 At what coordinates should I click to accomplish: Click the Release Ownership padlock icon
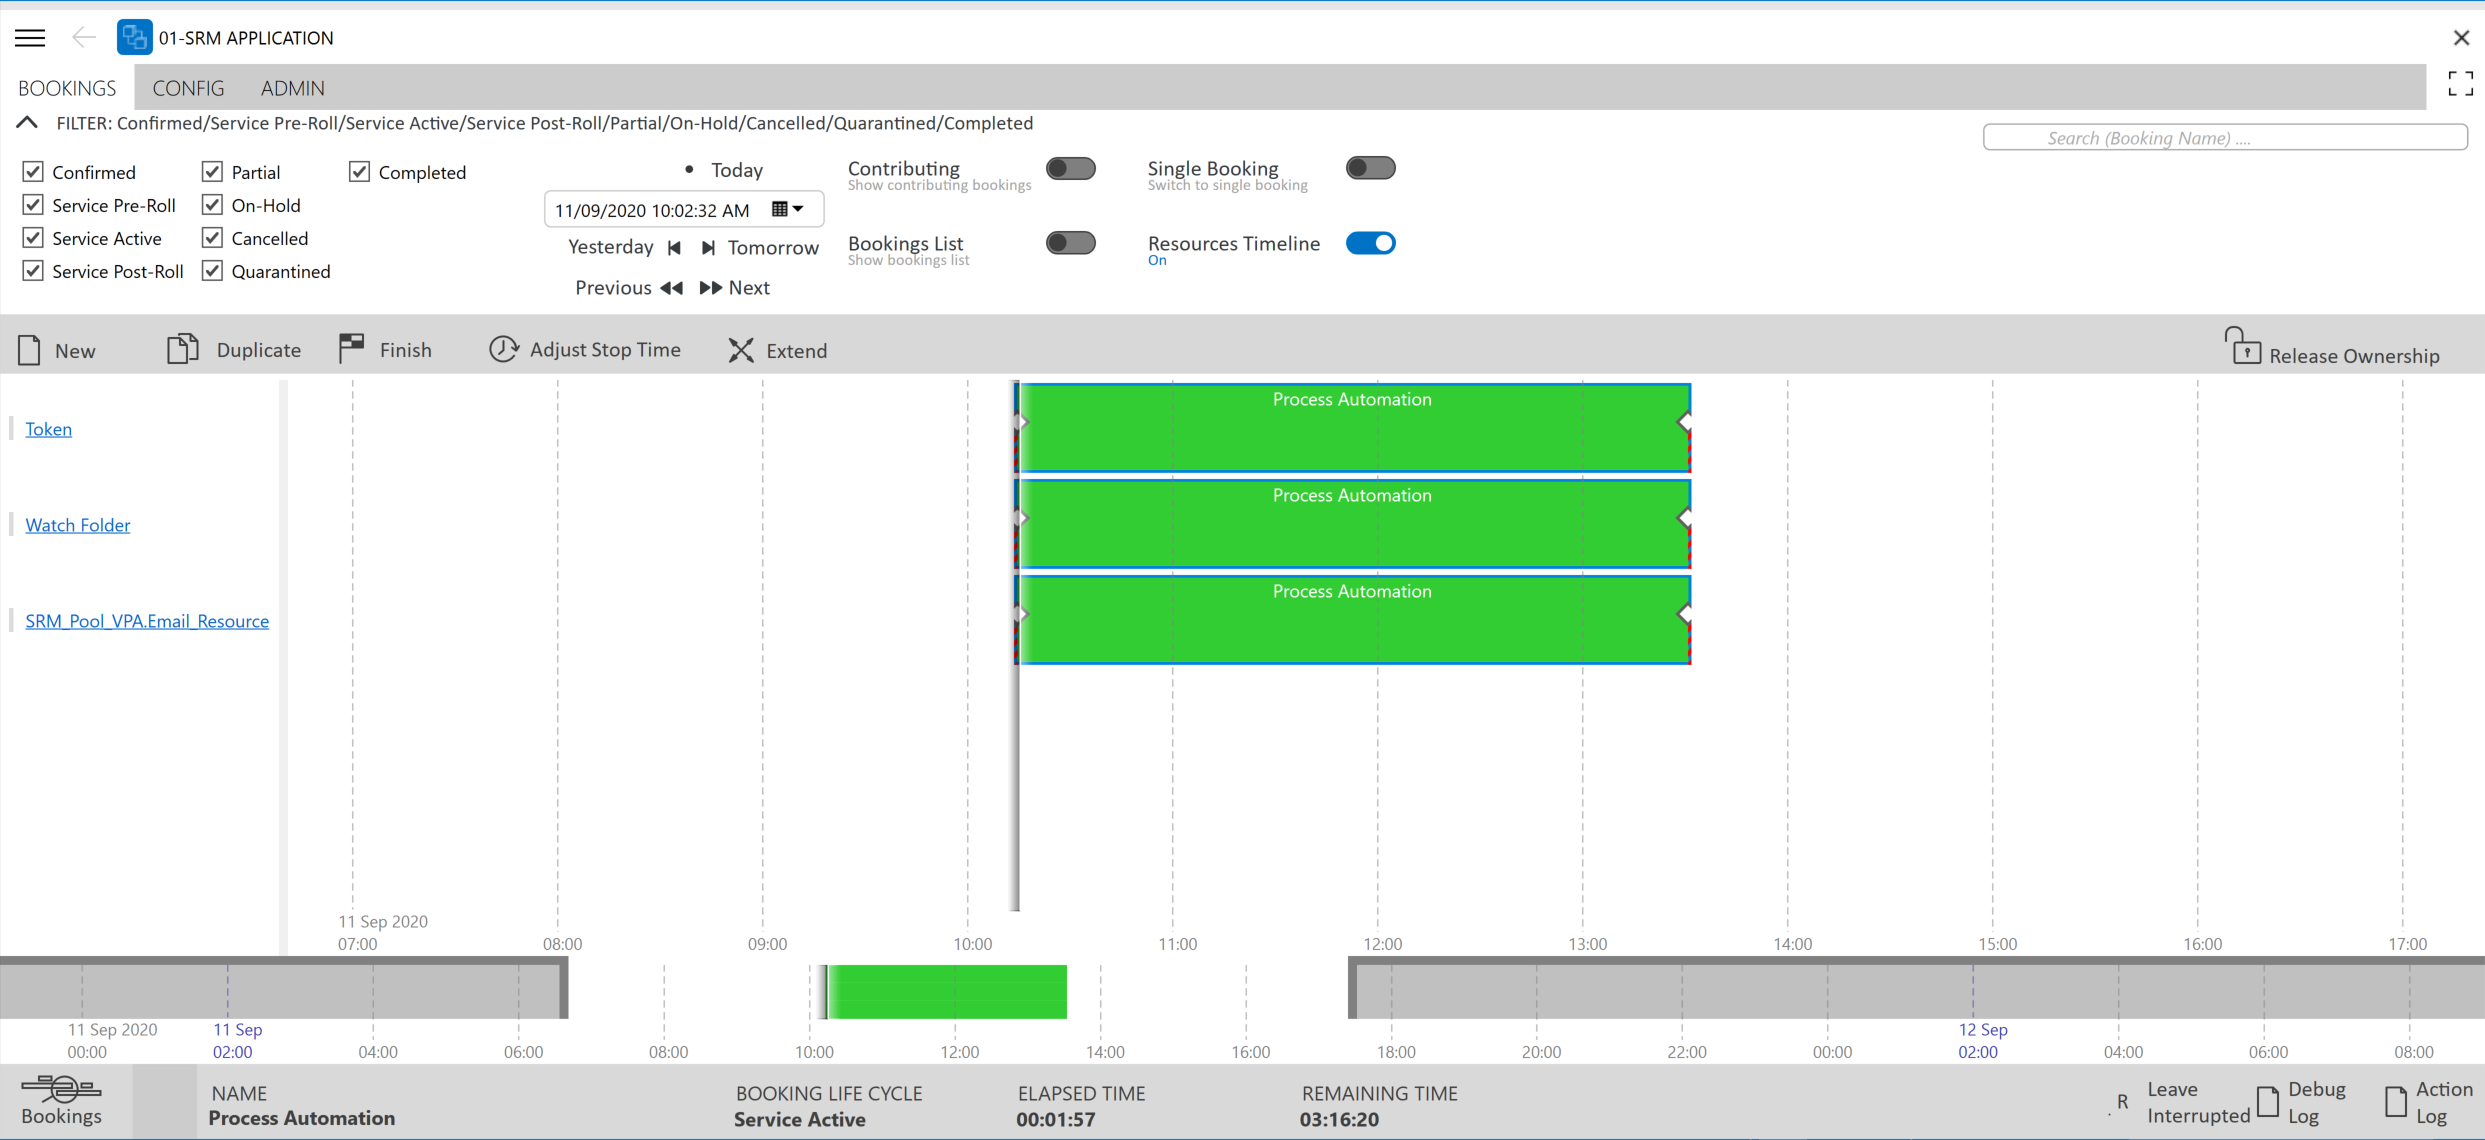[x=2245, y=345]
